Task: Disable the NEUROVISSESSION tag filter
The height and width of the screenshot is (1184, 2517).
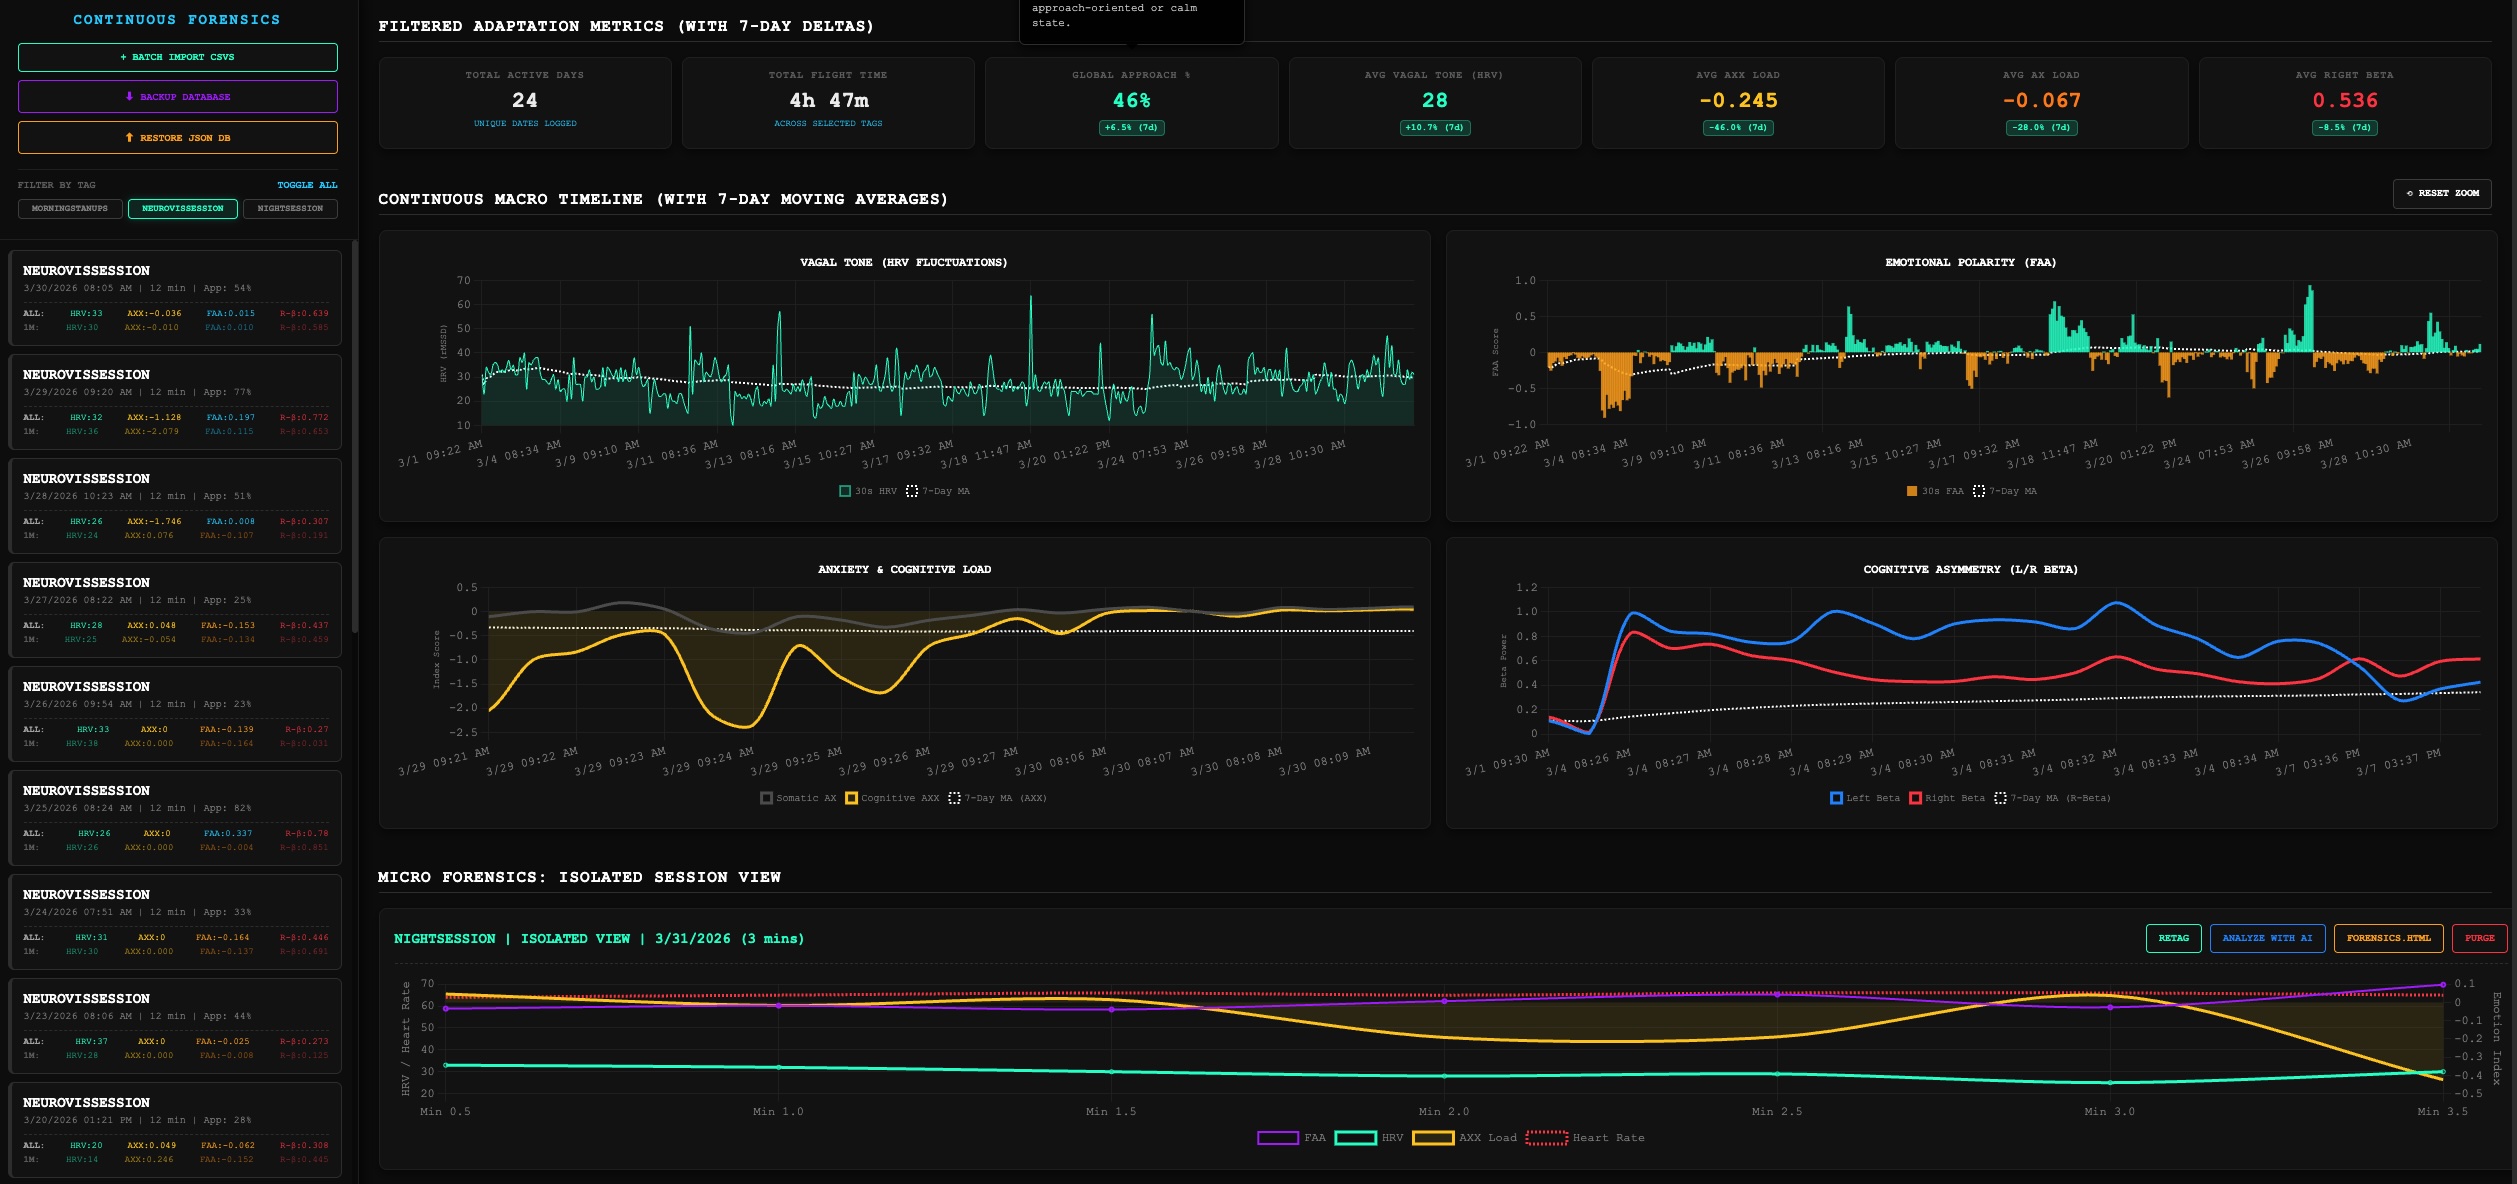Action: point(183,208)
